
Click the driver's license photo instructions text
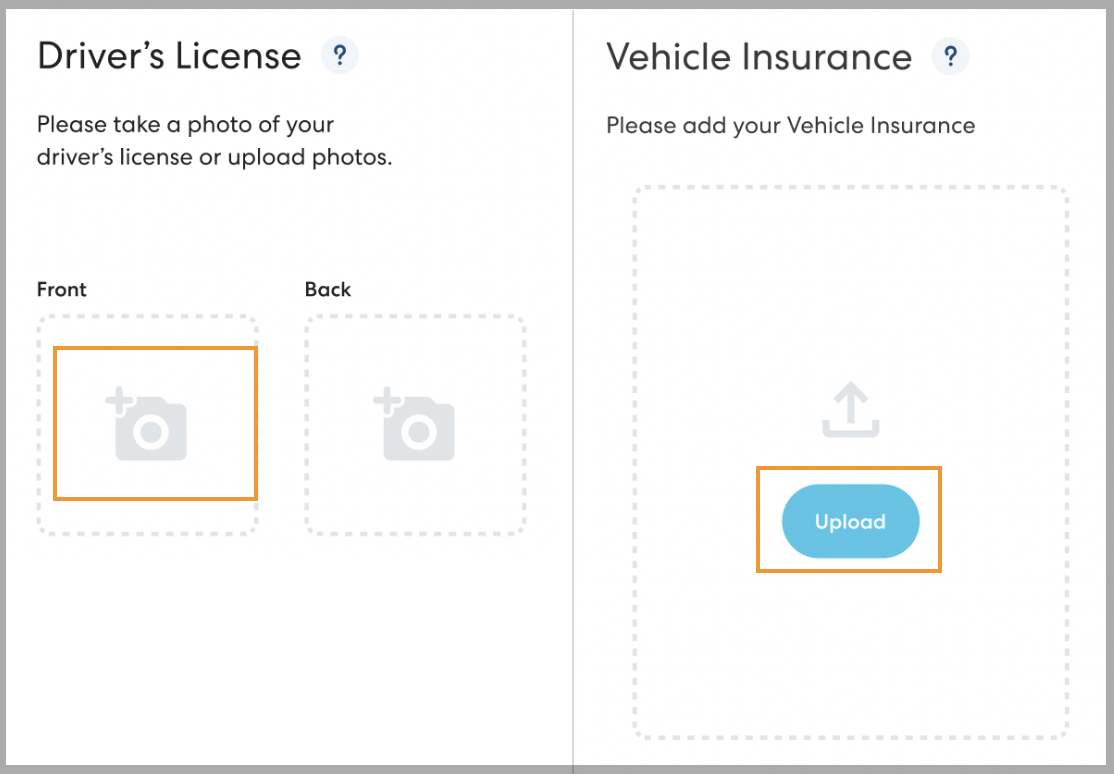click(x=214, y=141)
